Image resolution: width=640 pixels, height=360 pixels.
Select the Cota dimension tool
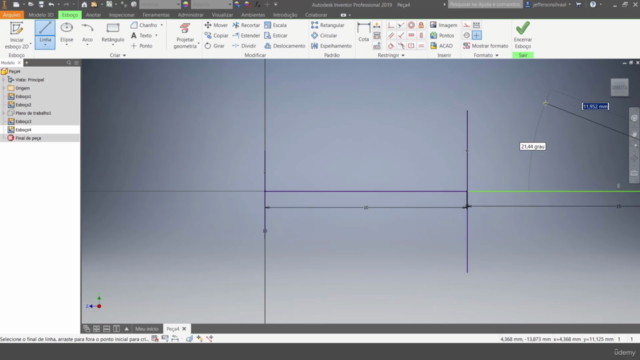tap(363, 32)
